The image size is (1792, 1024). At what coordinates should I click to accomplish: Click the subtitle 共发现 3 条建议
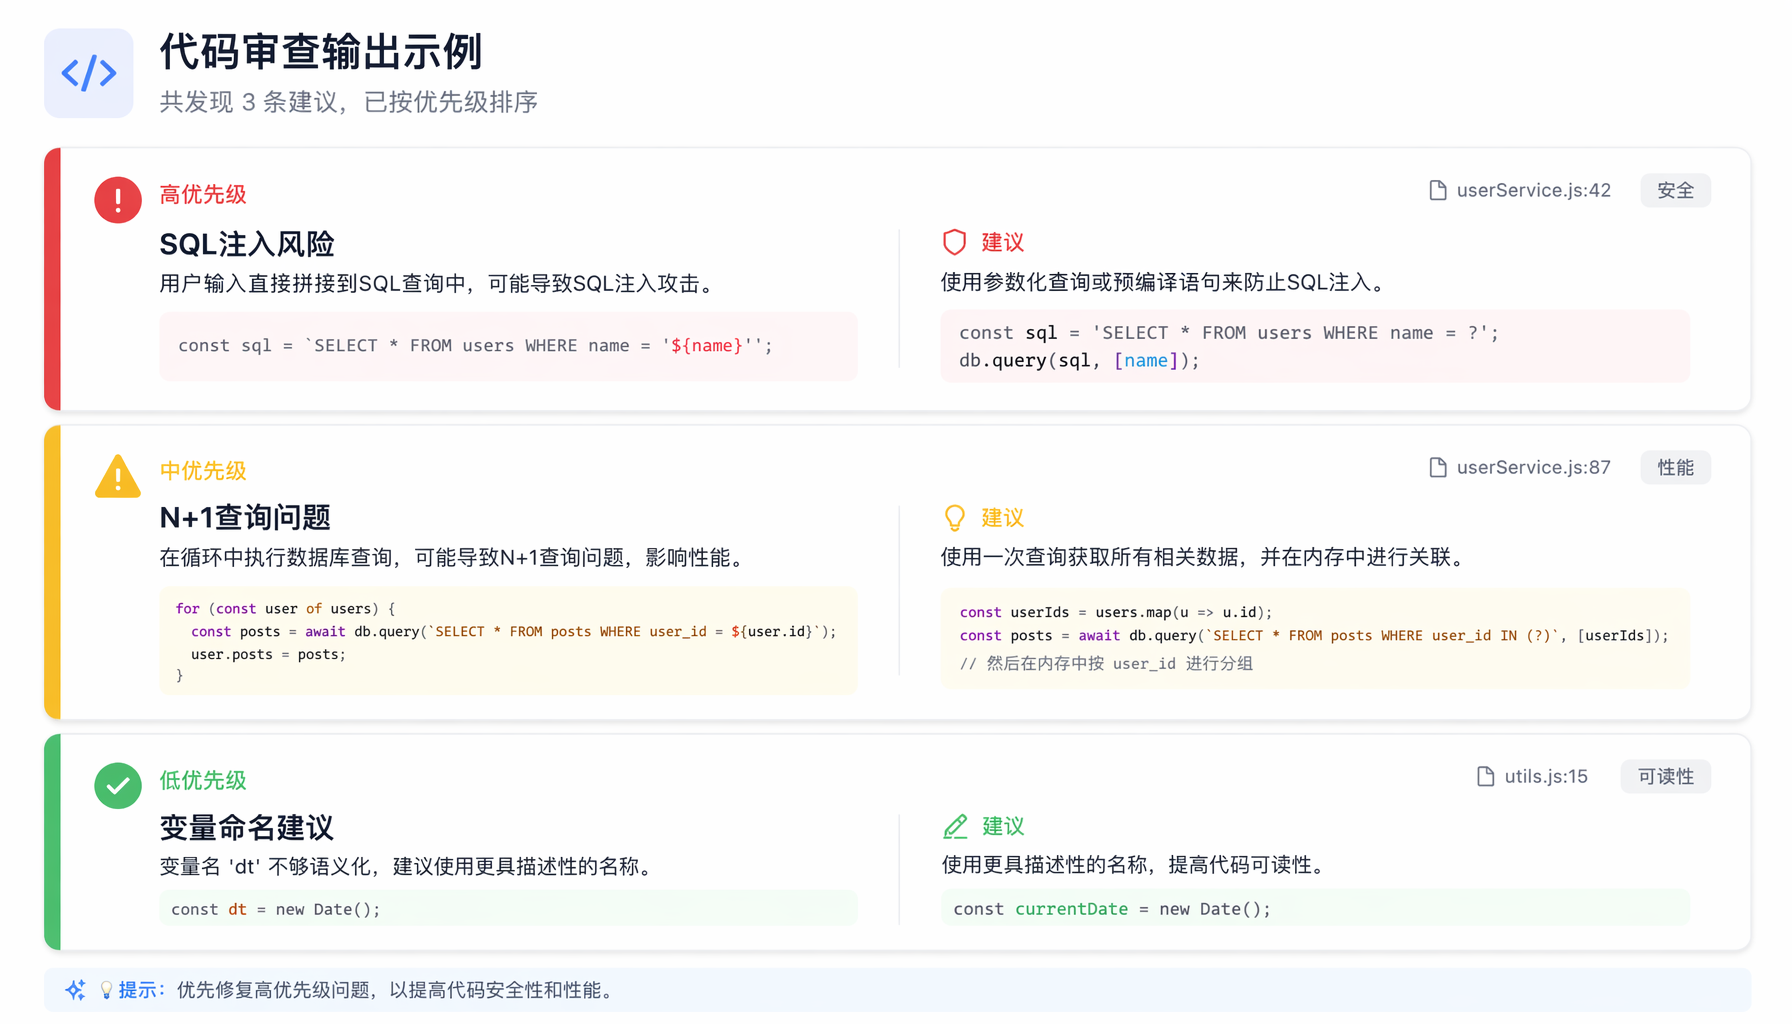pyautogui.click(x=348, y=102)
